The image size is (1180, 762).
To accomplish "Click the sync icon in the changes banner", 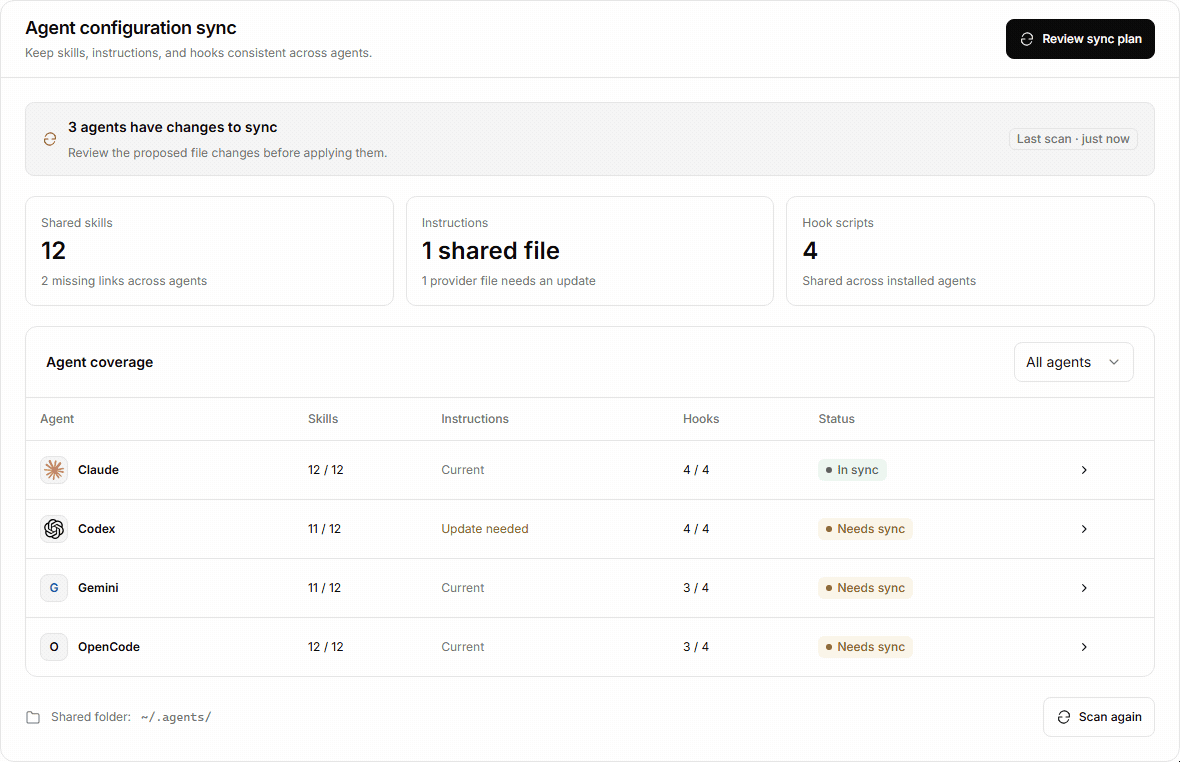I will (50, 139).
